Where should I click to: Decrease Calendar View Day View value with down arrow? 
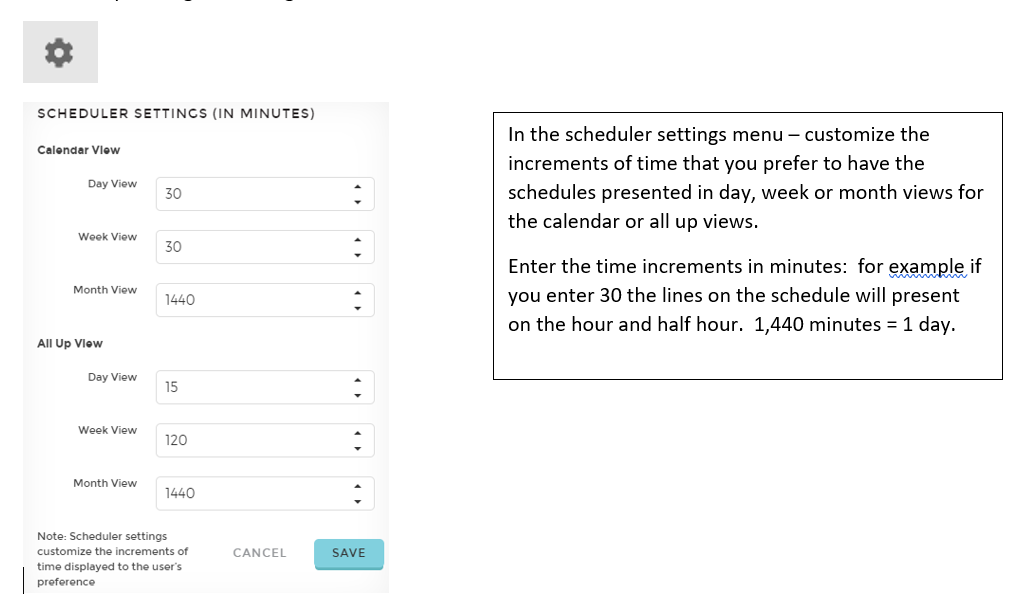358,202
